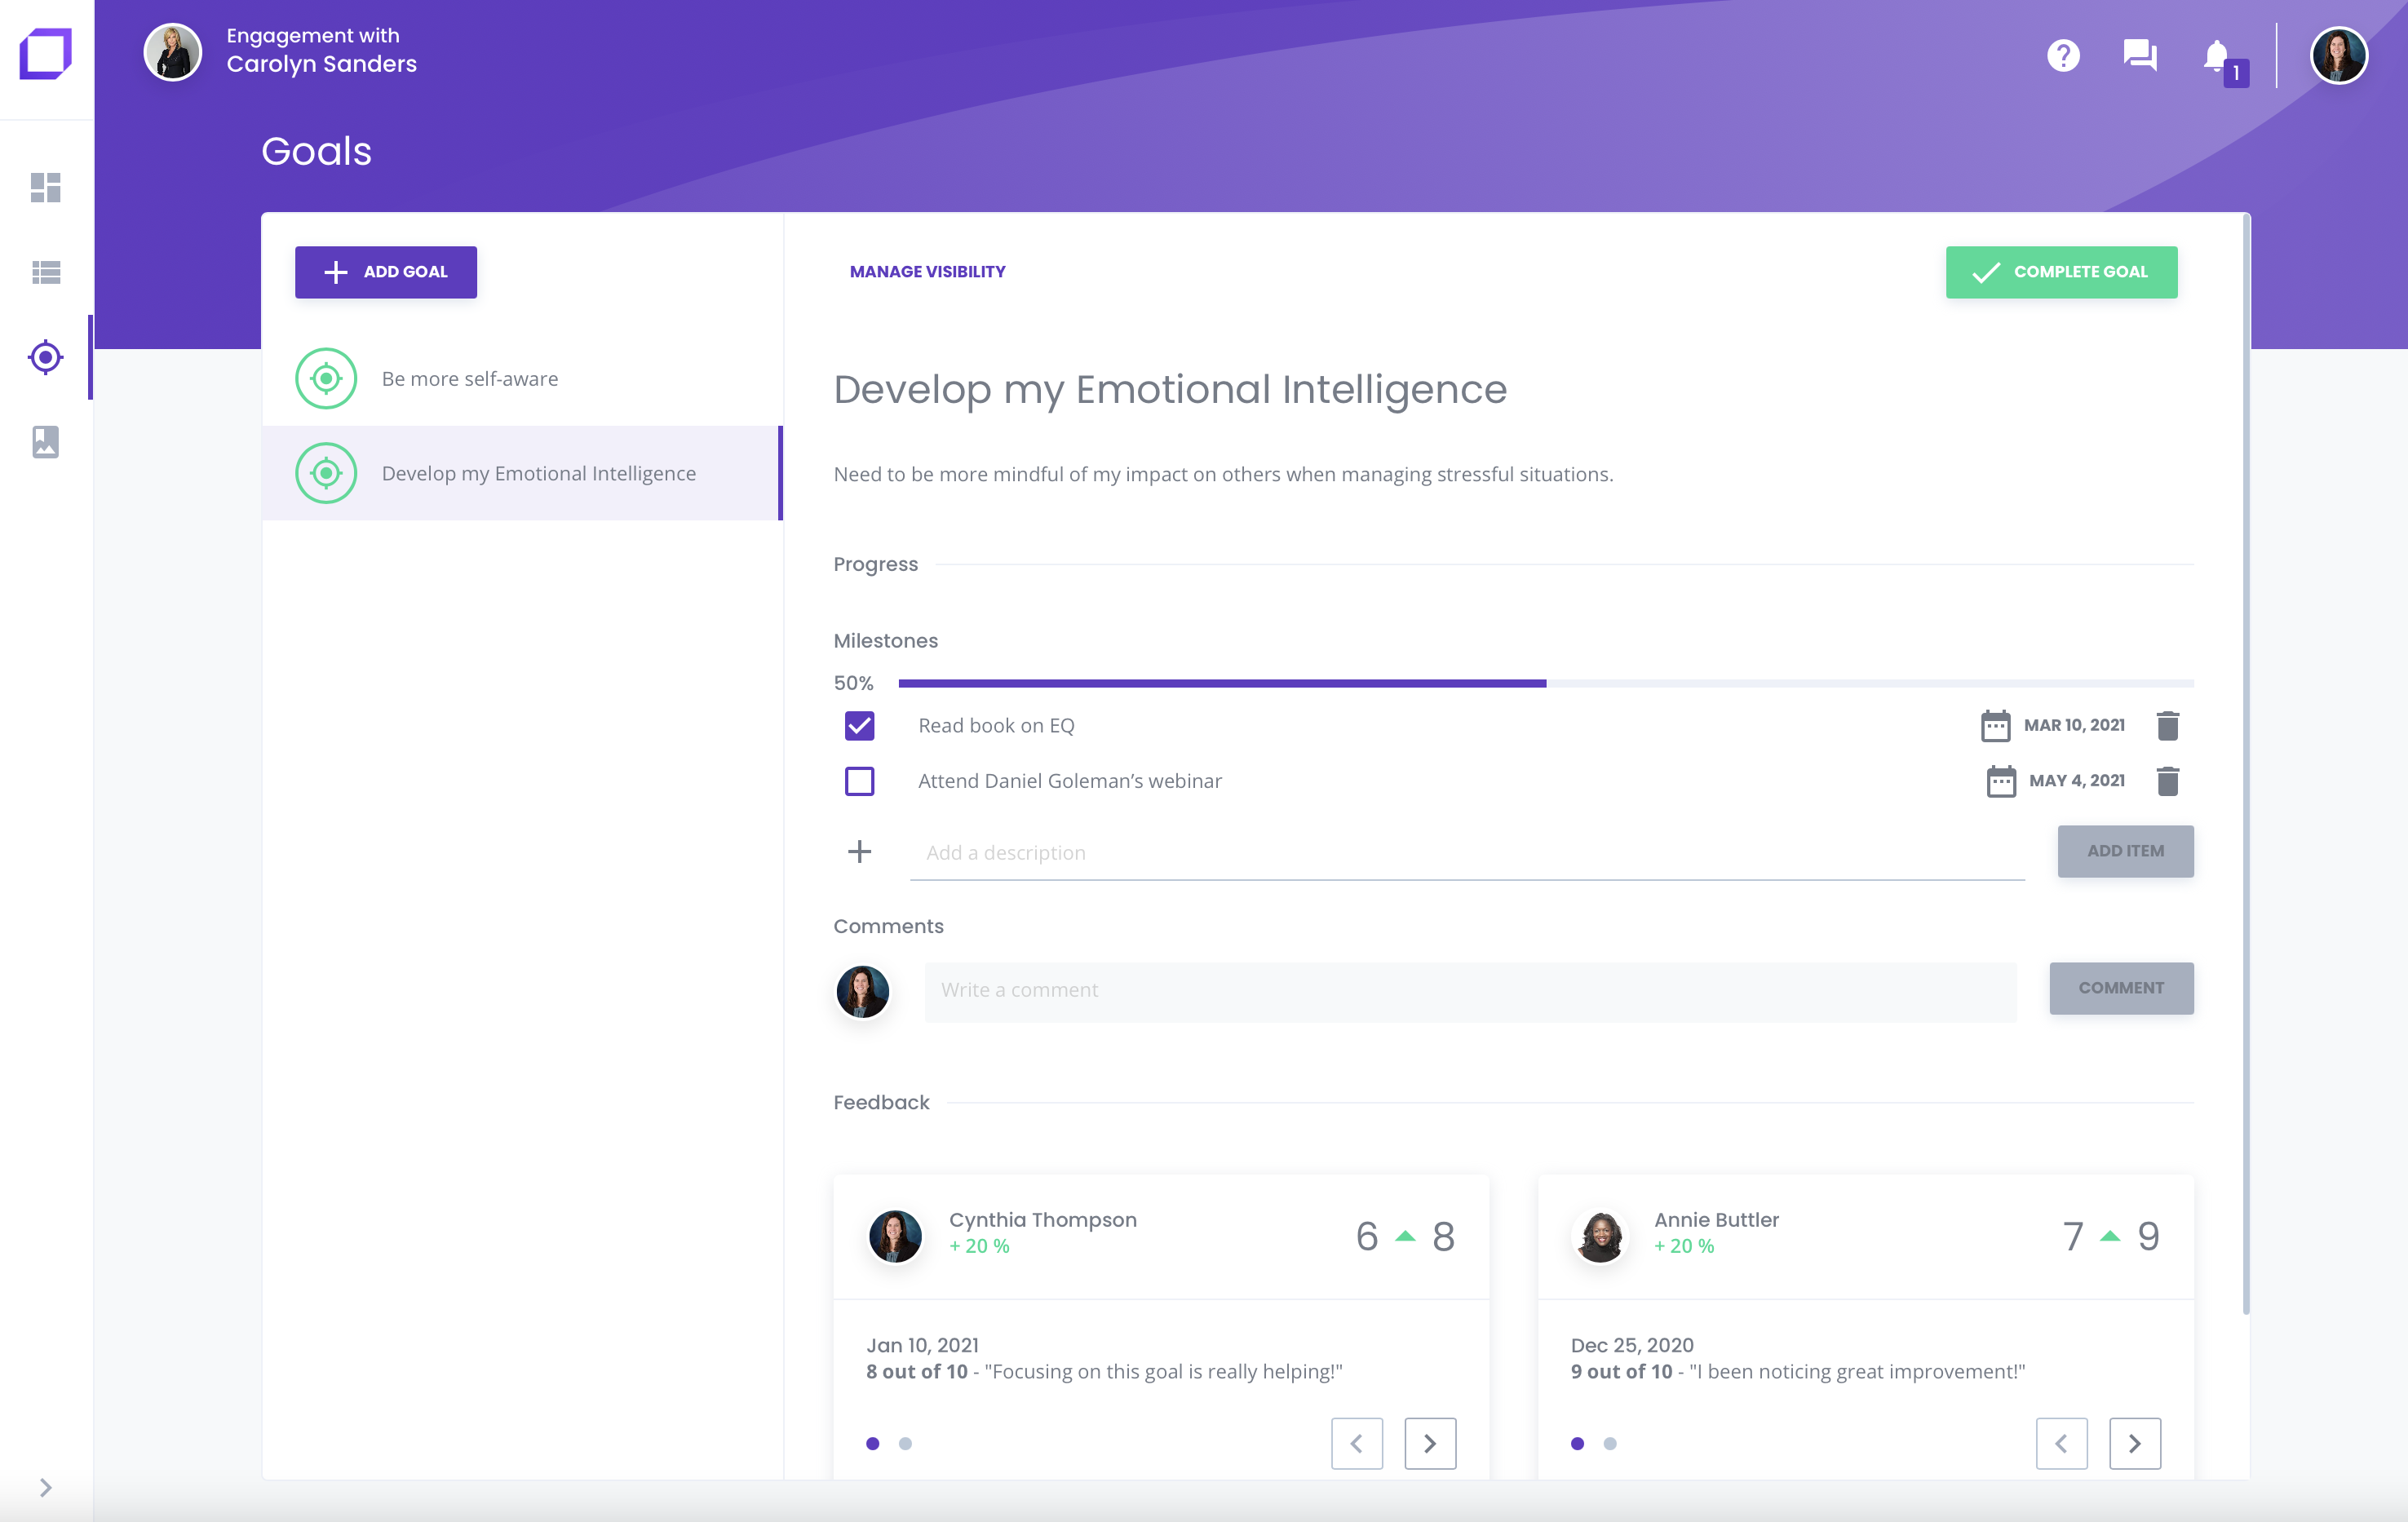Open the chat messages icon
2408x1522 pixels.
(x=2139, y=55)
